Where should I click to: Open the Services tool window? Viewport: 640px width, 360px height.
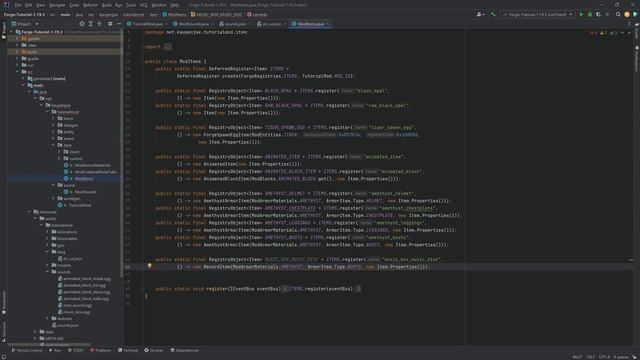click(x=154, y=350)
